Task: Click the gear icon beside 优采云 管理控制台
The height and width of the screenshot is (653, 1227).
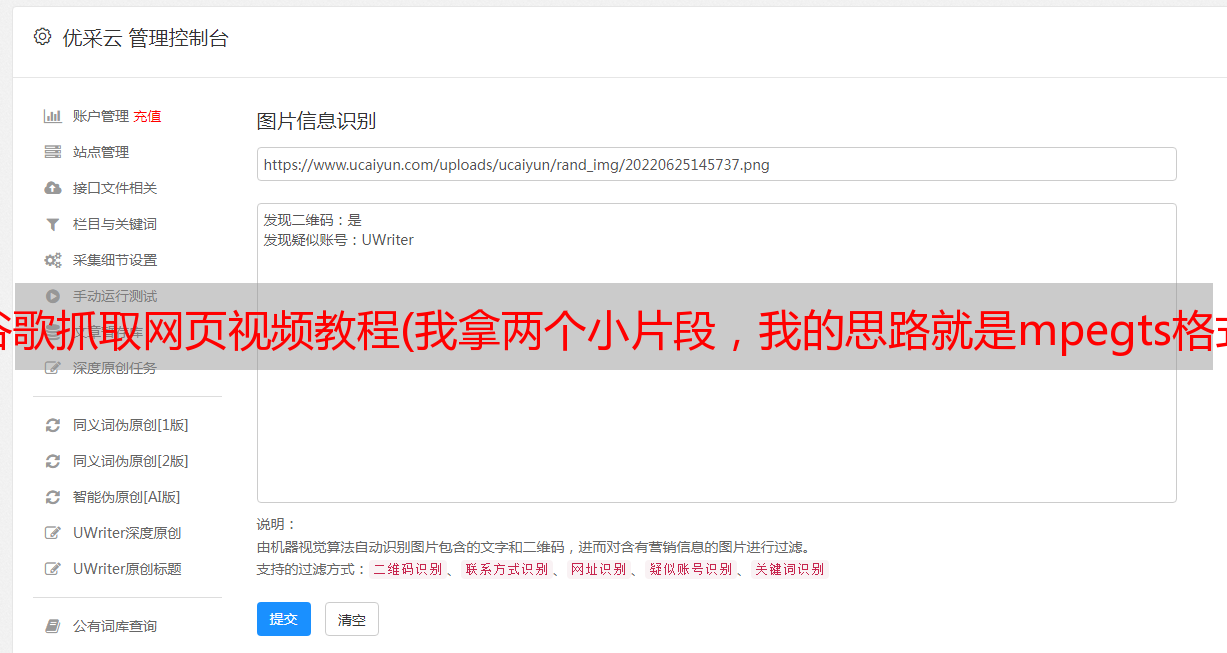Action: point(42,37)
